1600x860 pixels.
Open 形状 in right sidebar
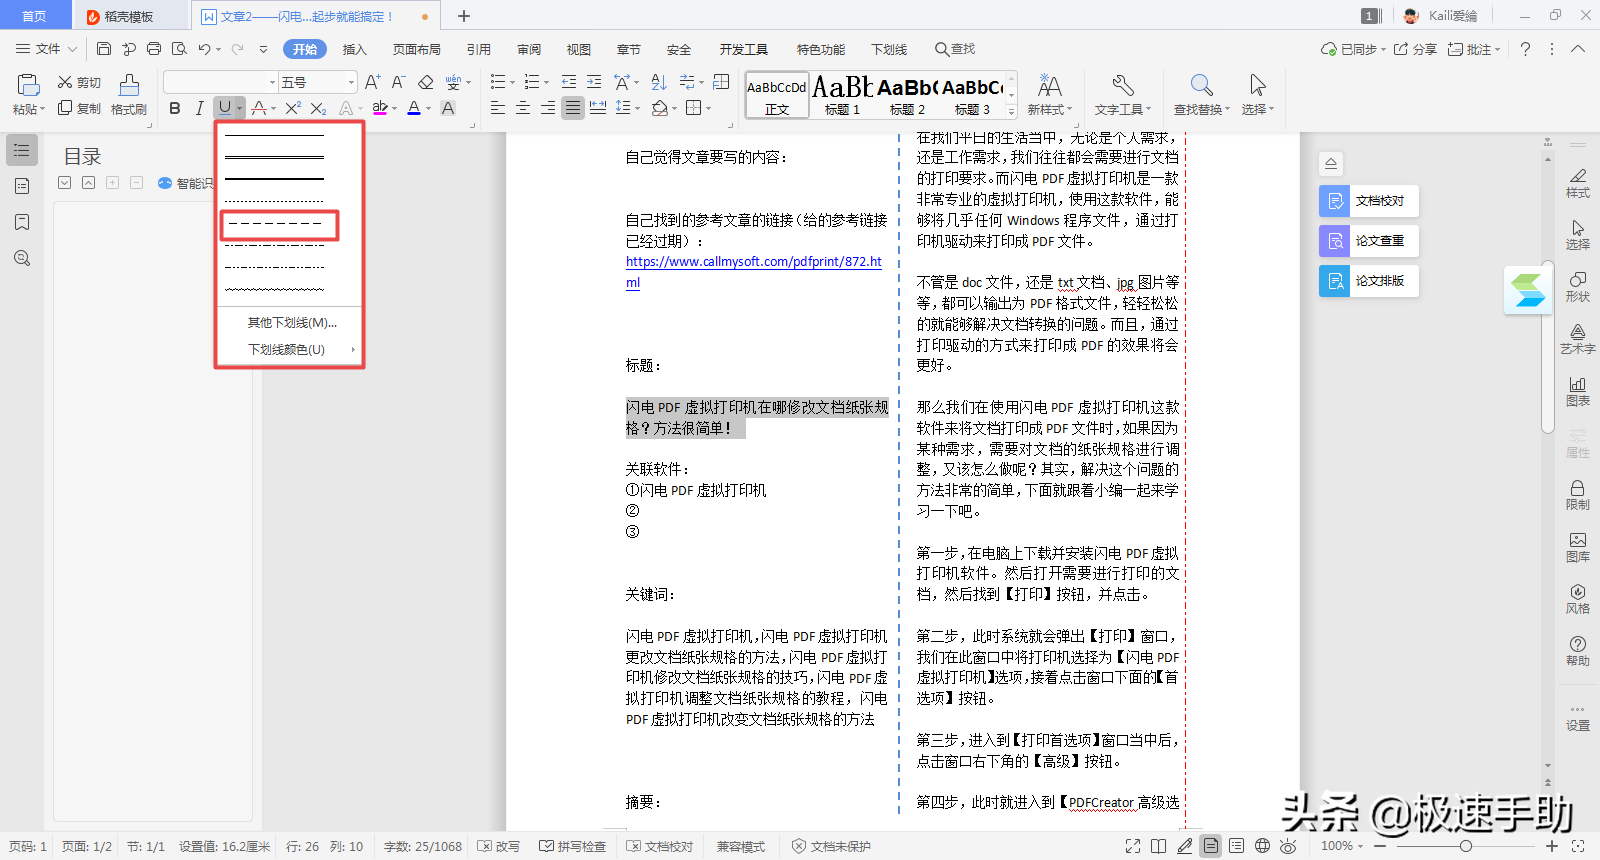pyautogui.click(x=1578, y=287)
